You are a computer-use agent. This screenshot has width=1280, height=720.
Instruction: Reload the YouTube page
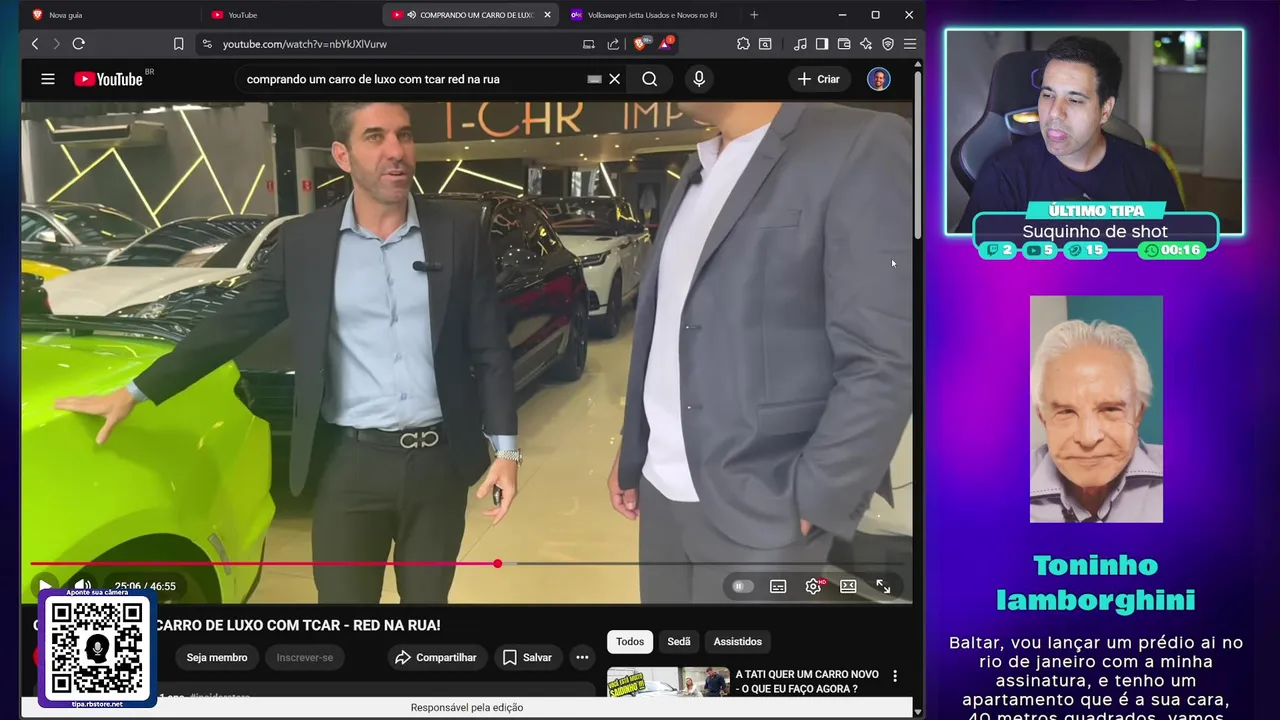tap(78, 44)
